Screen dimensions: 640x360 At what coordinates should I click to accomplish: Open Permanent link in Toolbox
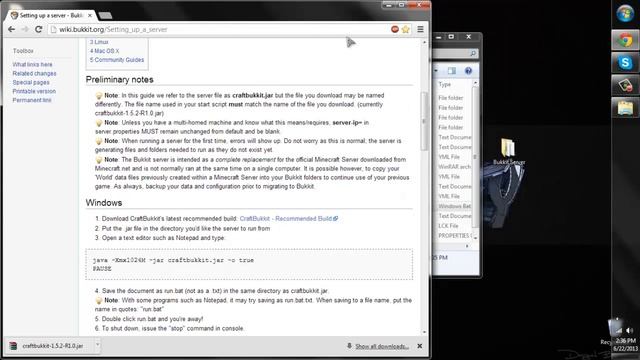(x=32, y=100)
